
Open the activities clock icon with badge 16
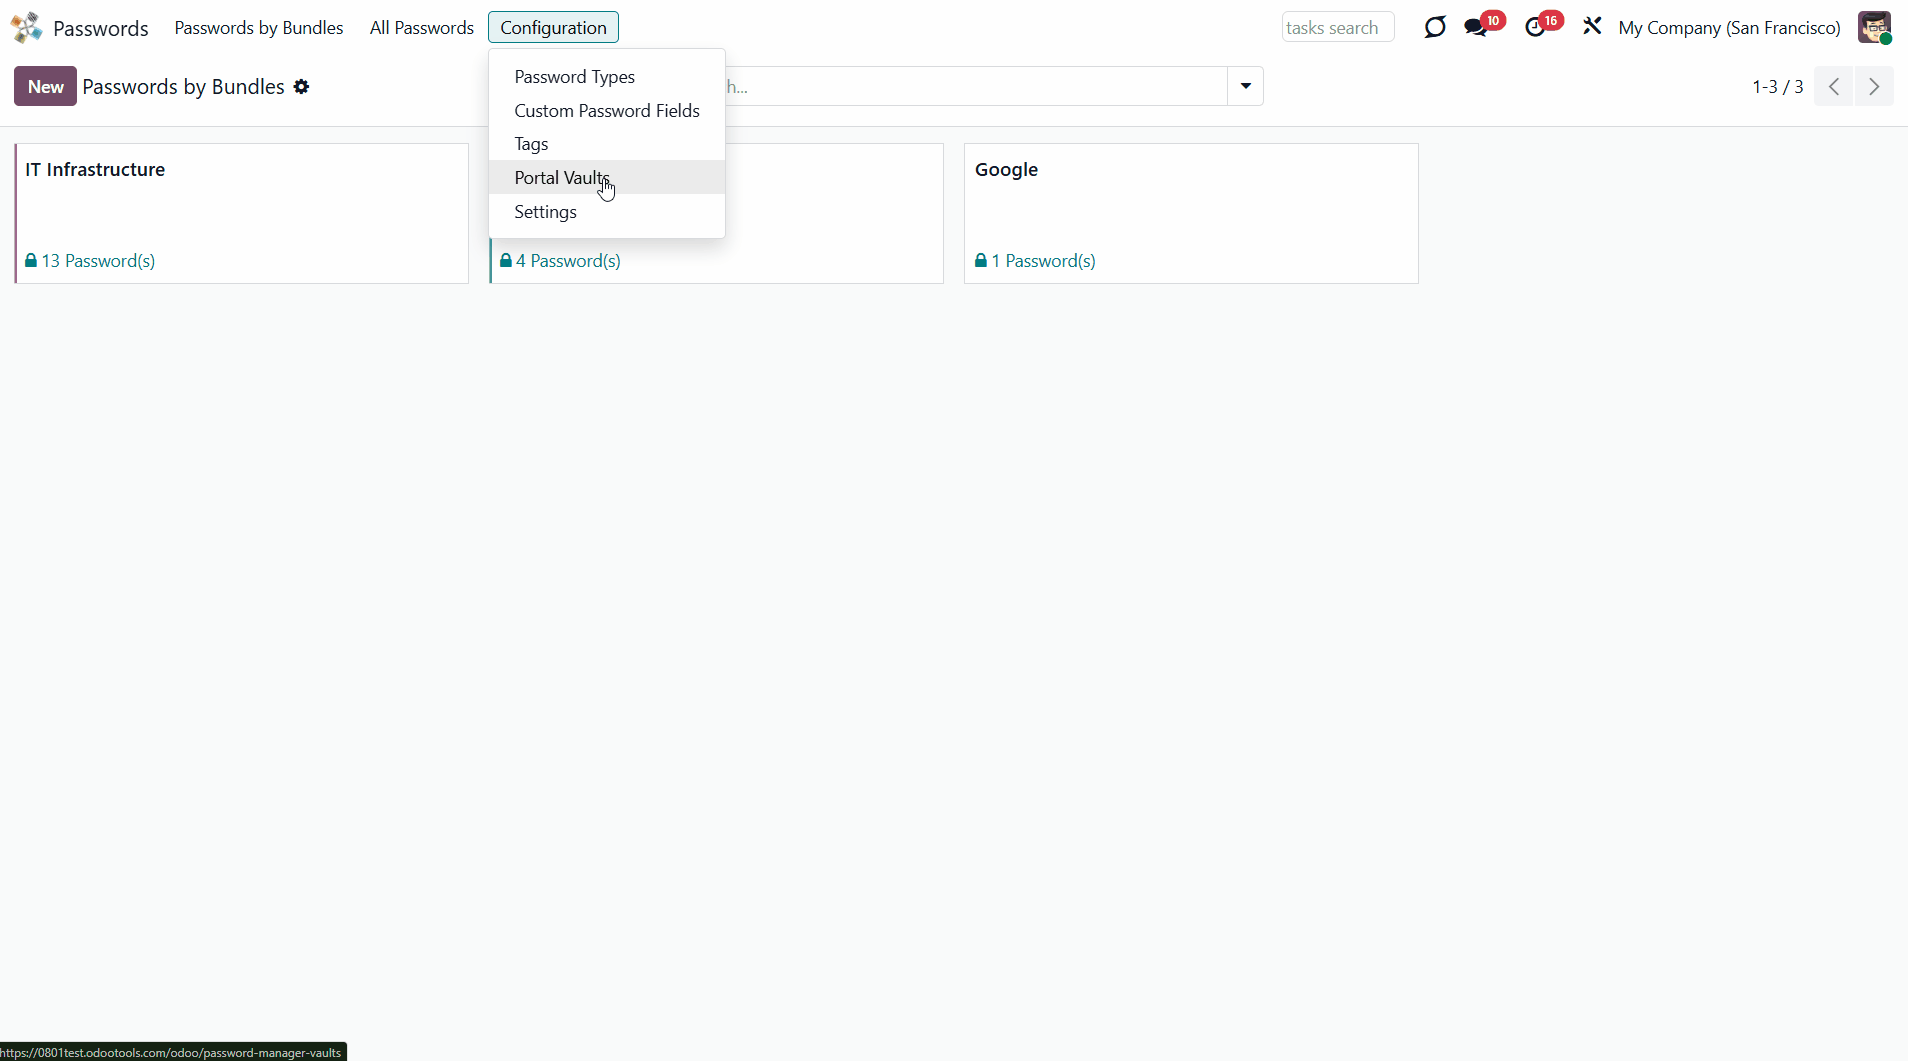[1535, 28]
